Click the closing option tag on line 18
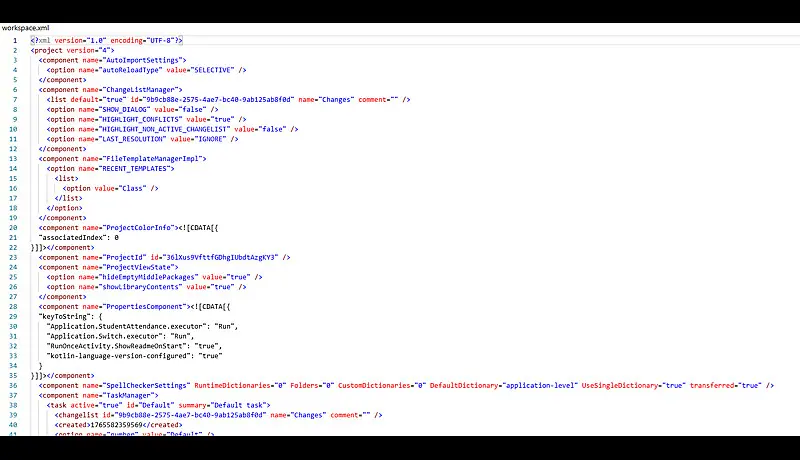Screen dimensions: 800x460 [x=64, y=208]
